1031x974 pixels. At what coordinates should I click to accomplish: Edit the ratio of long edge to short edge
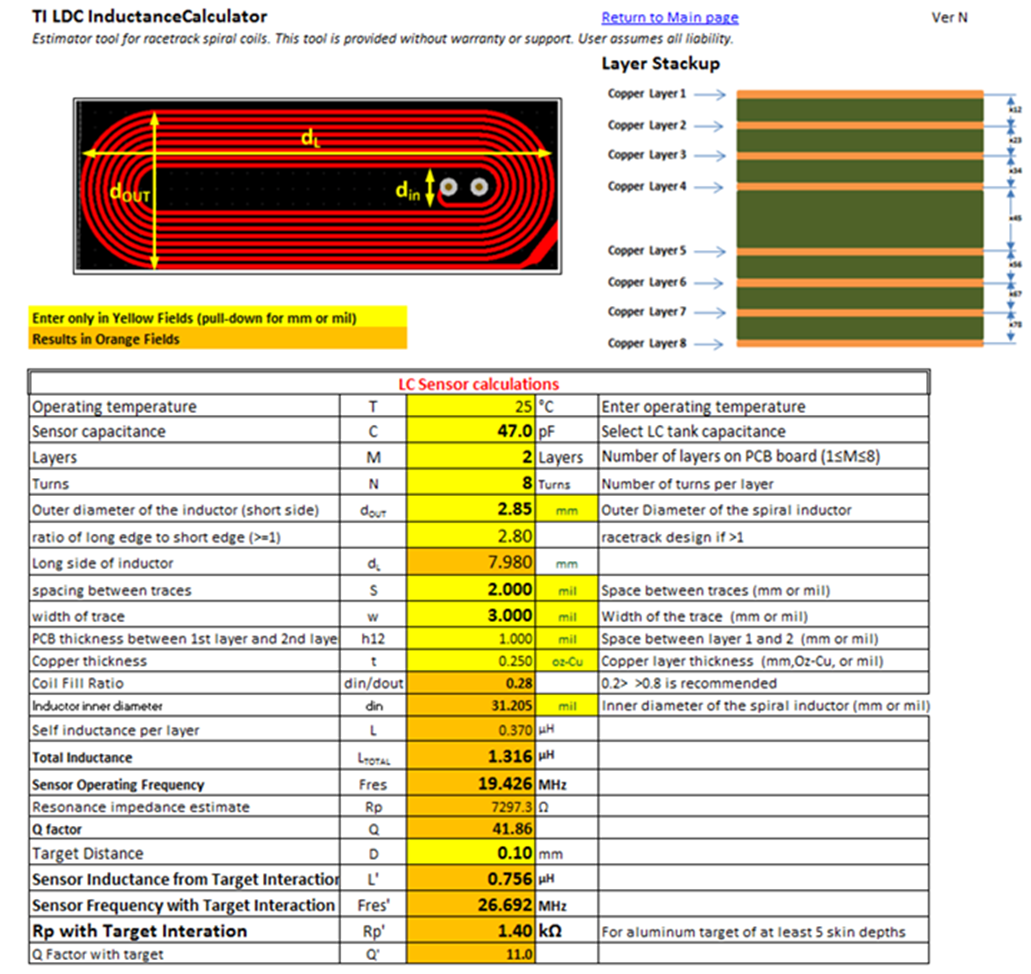coord(470,536)
